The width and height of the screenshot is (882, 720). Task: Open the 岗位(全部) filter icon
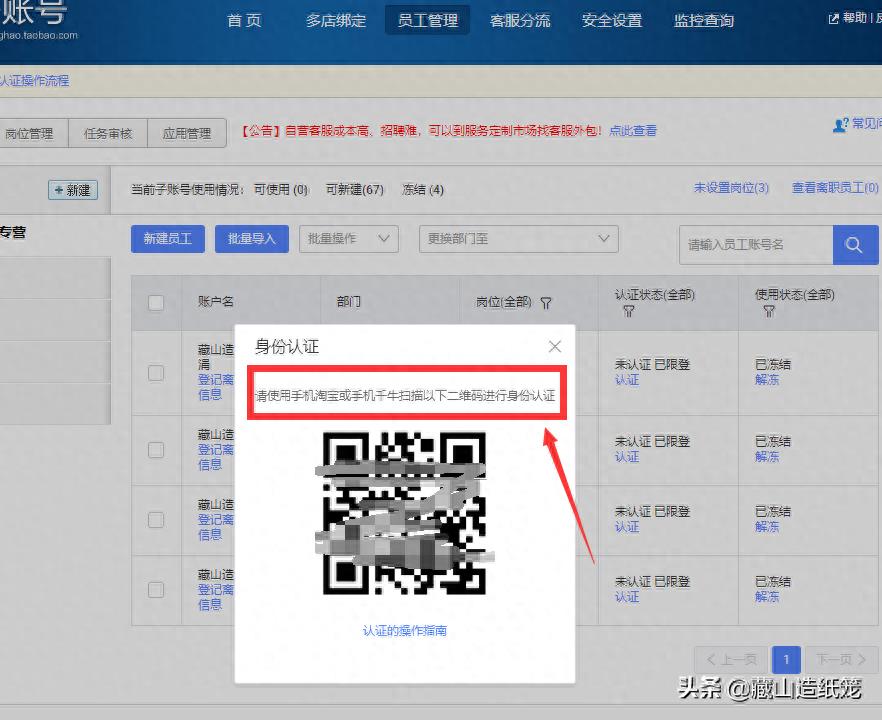(546, 303)
